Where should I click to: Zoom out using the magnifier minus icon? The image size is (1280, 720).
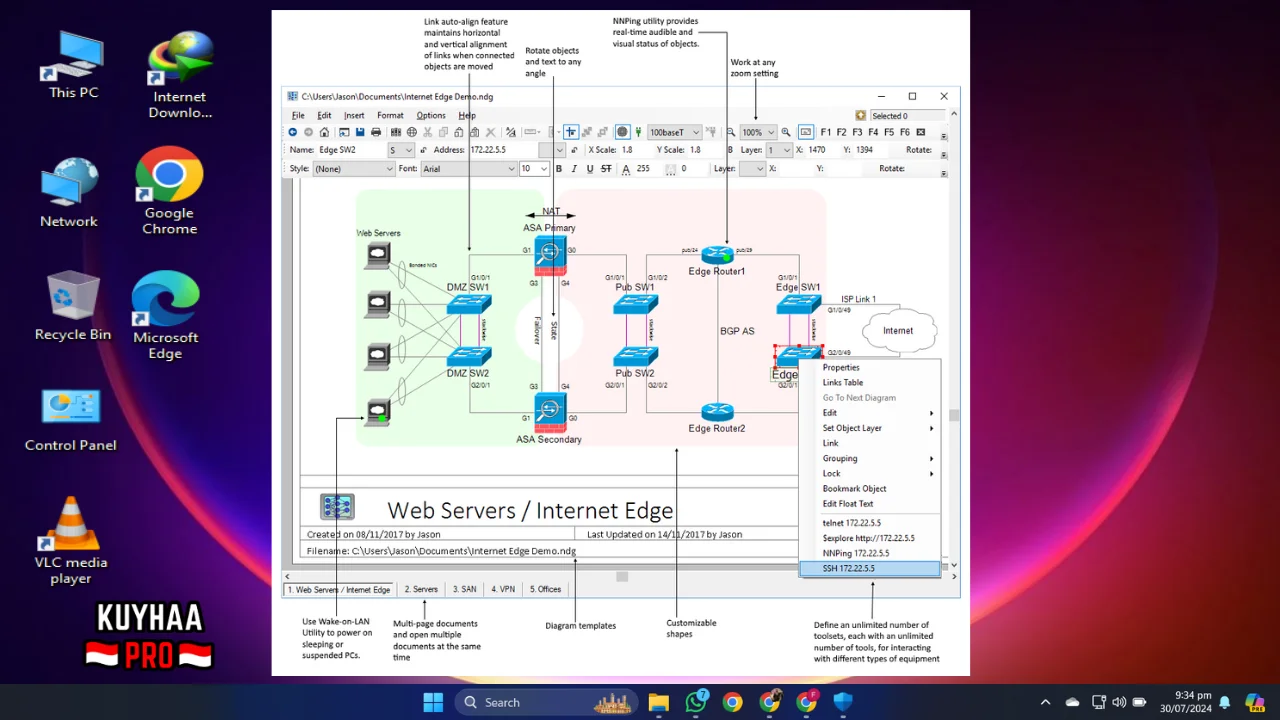[x=731, y=132]
